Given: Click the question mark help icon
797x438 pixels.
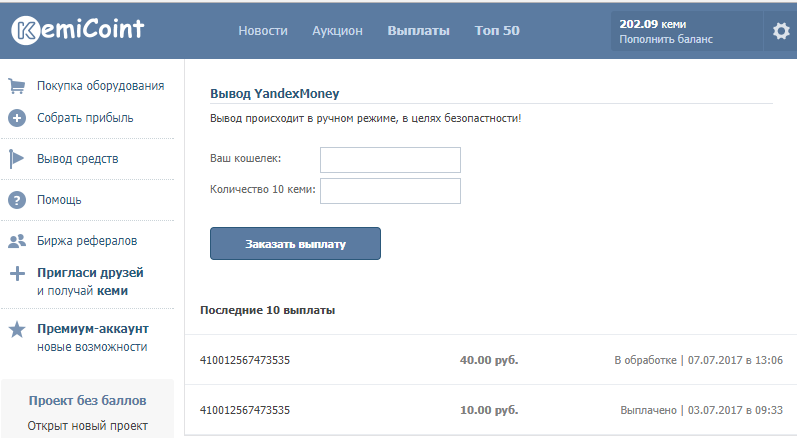Looking at the screenshot, I should tap(17, 200).
